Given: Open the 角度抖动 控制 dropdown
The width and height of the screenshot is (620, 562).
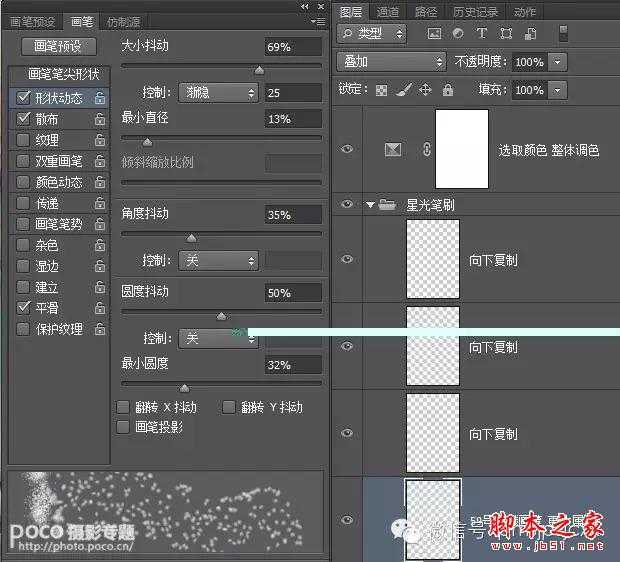Looking at the screenshot, I should pyautogui.click(x=218, y=261).
